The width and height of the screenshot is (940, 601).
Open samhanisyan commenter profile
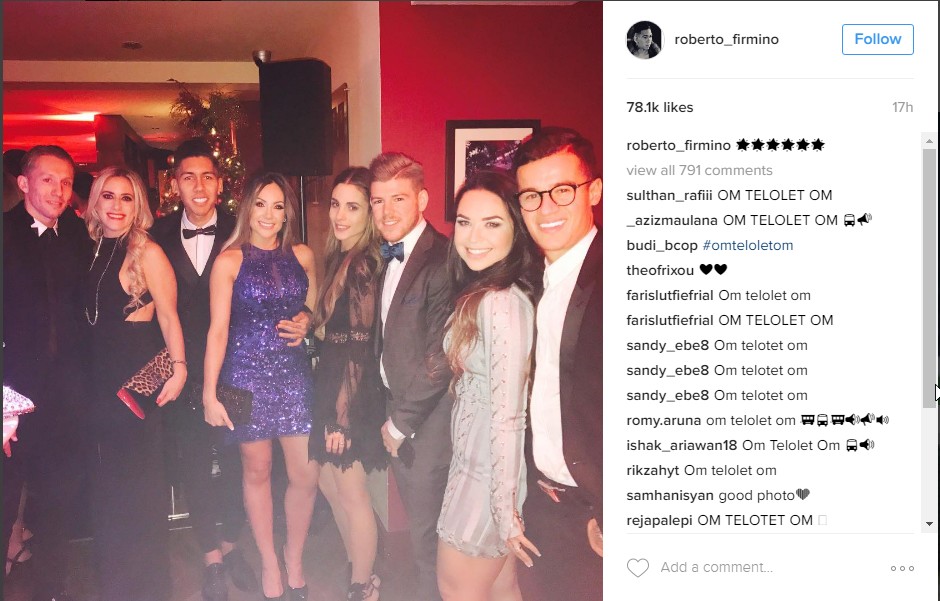[670, 496]
